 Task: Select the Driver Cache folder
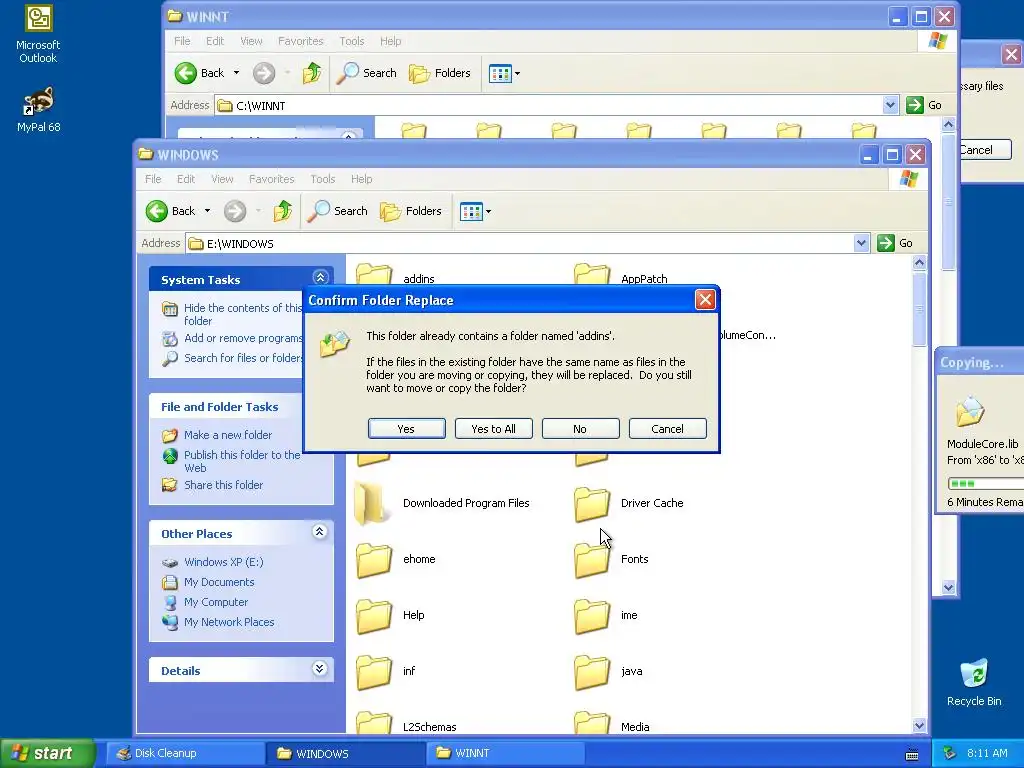592,504
